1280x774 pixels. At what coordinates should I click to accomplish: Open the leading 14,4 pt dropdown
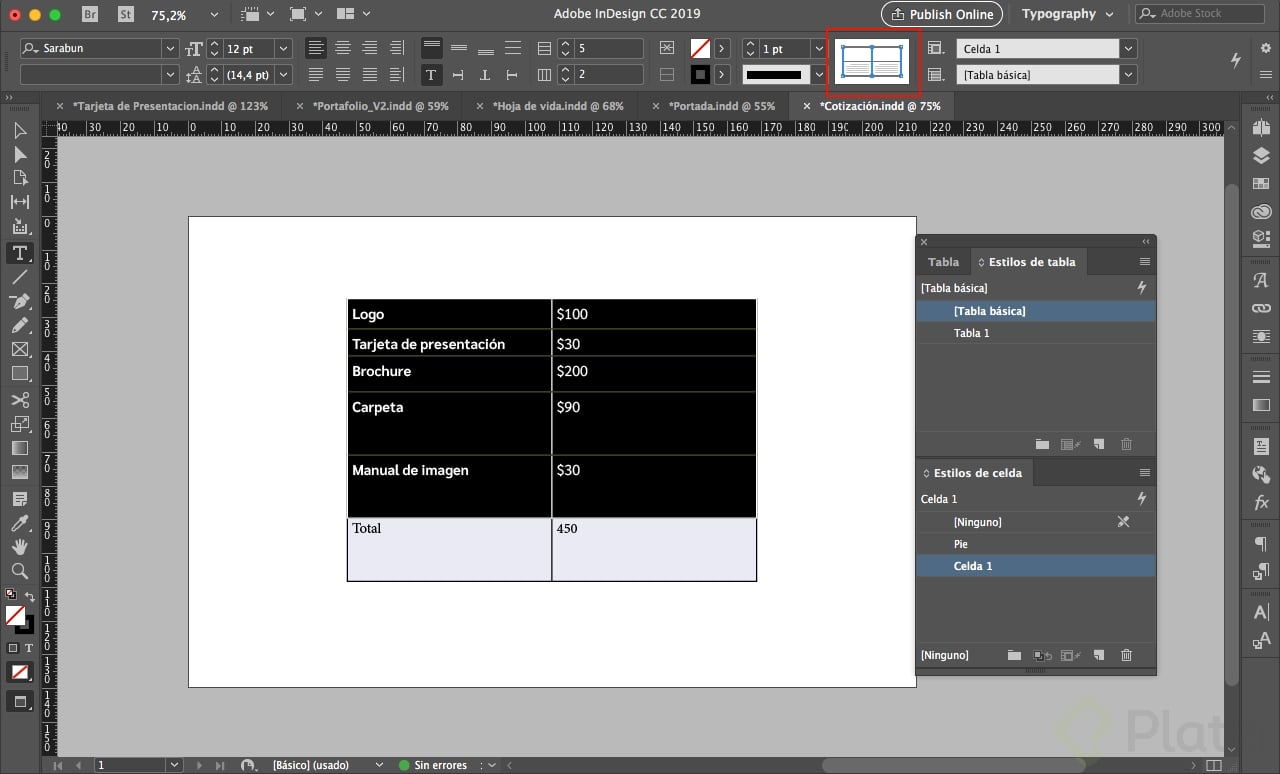pos(283,74)
